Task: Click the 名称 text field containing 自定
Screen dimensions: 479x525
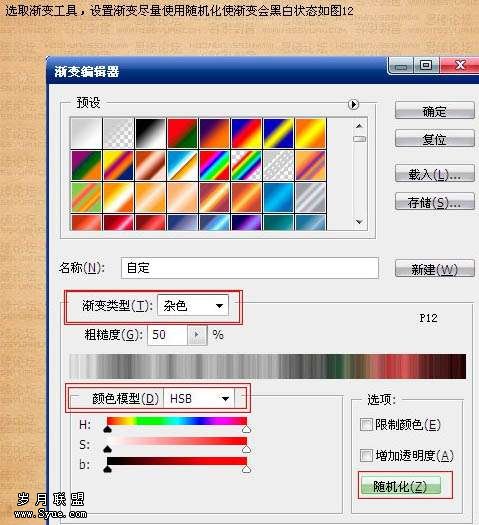Action: click(250, 268)
